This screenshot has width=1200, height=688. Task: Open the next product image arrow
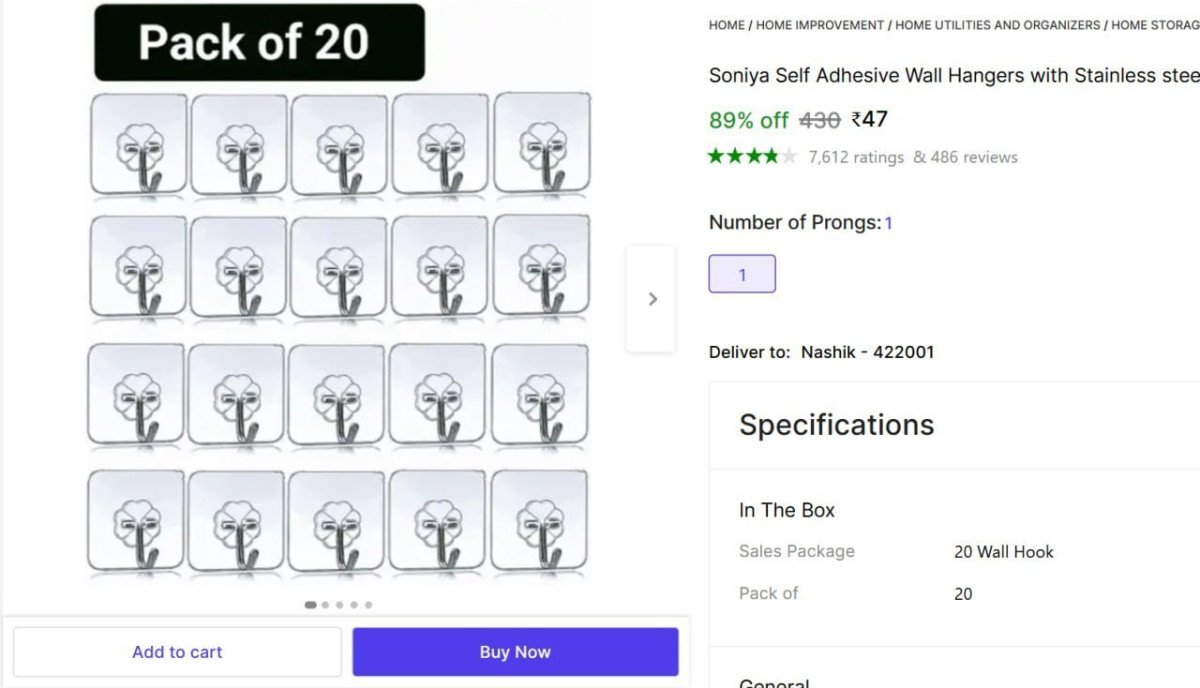point(651,299)
